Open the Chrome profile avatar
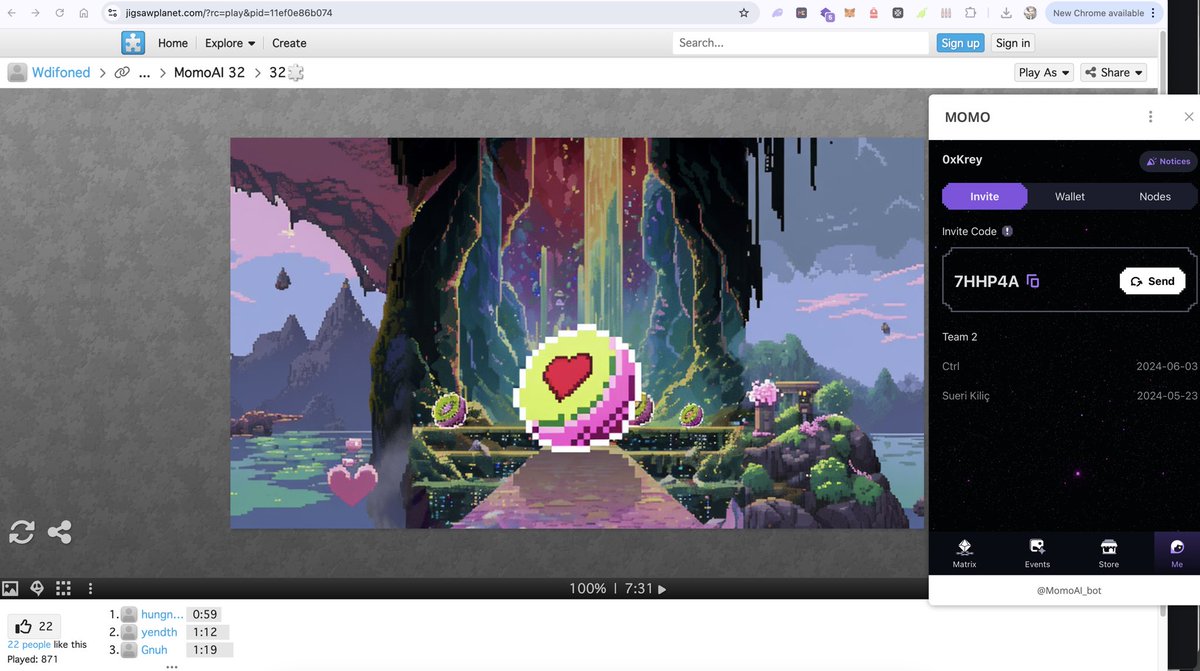The image size is (1200, 671). 1030,13
